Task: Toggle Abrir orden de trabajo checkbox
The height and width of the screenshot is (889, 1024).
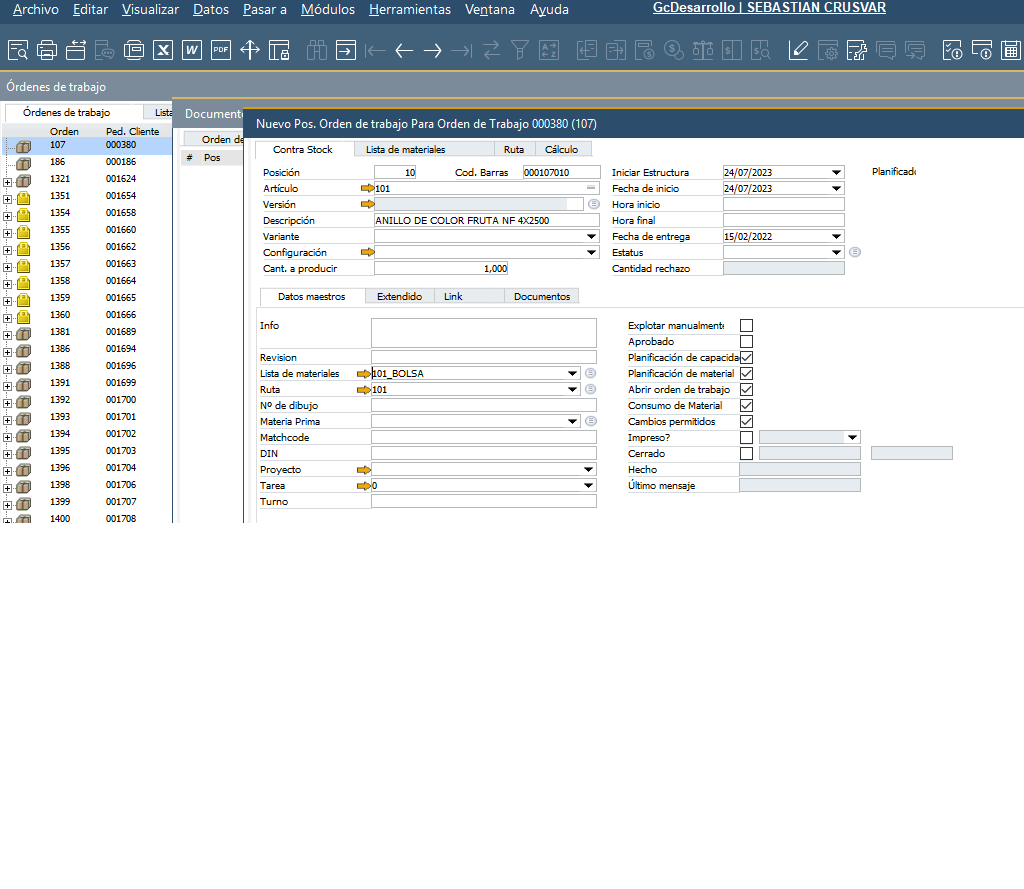Action: tap(746, 389)
